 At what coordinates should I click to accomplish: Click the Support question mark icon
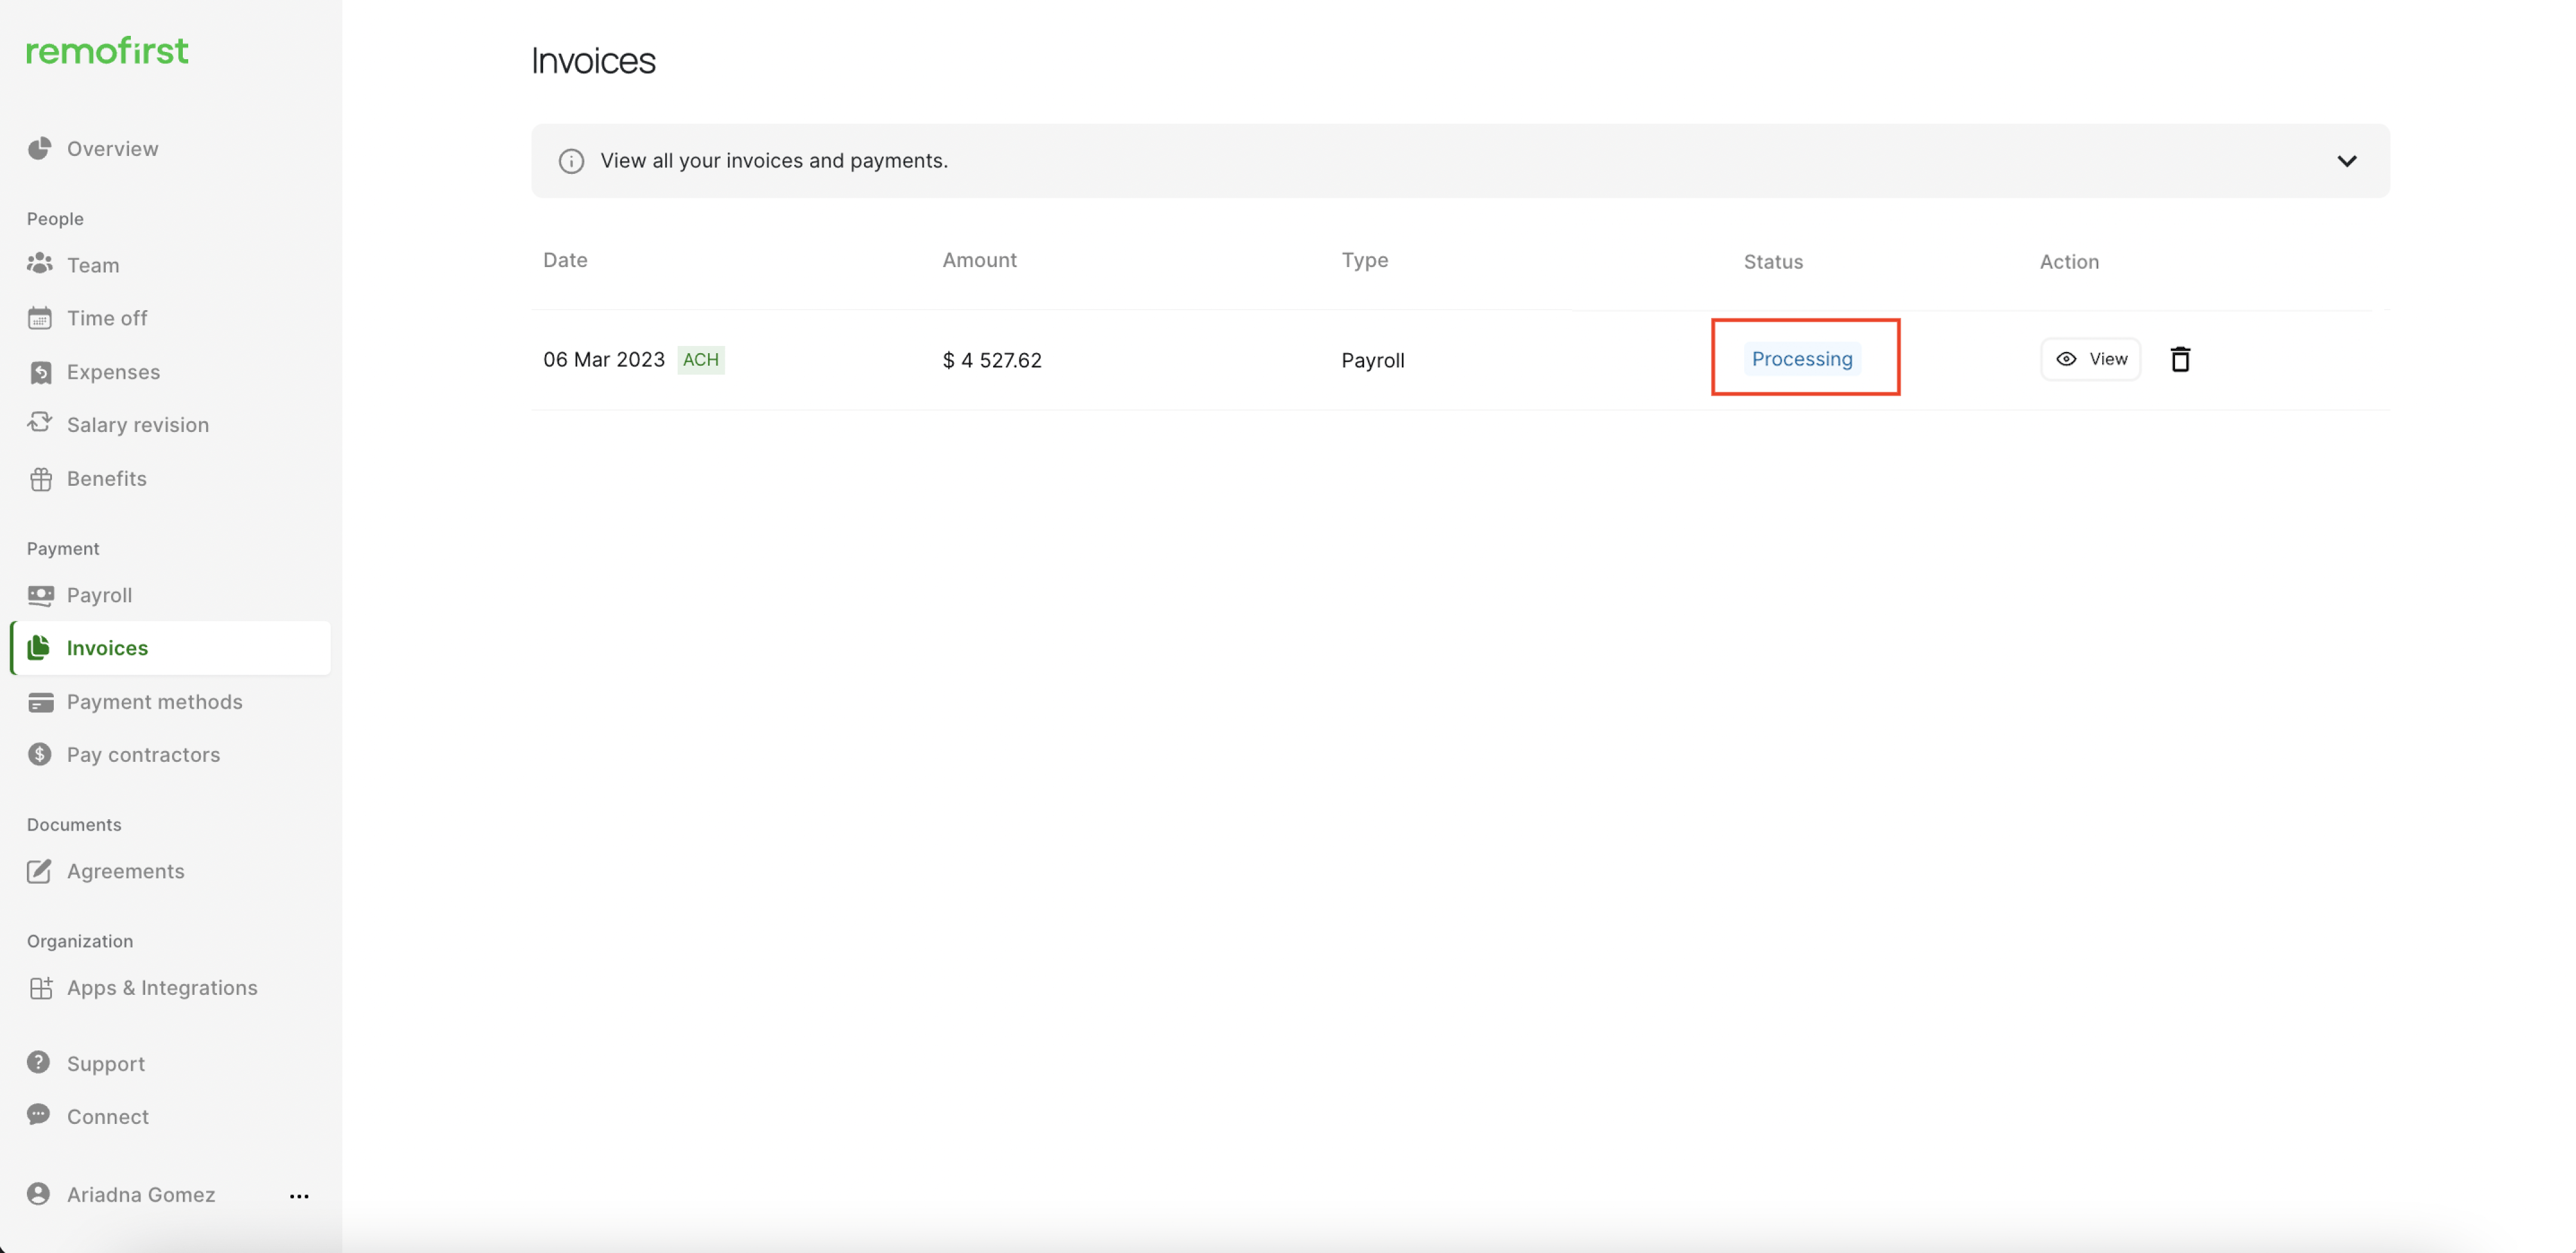pyautogui.click(x=39, y=1063)
